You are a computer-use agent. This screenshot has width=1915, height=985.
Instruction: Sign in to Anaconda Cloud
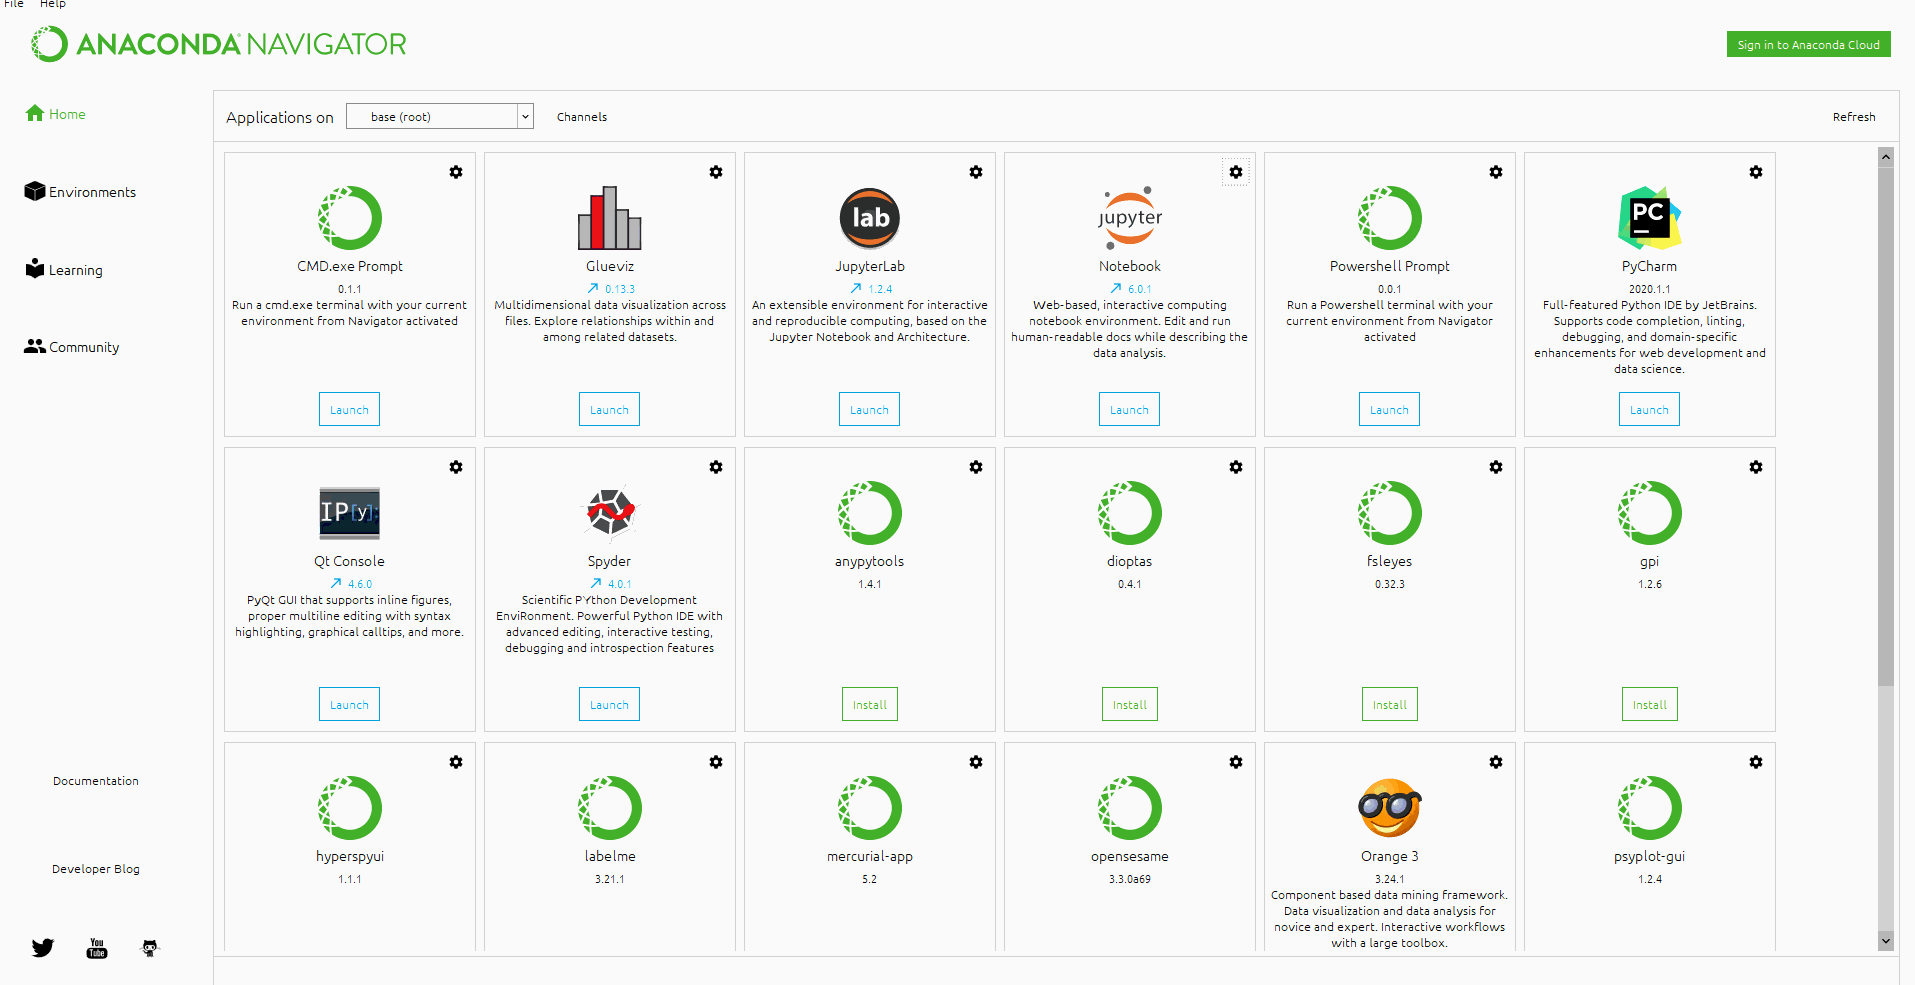(x=1808, y=44)
